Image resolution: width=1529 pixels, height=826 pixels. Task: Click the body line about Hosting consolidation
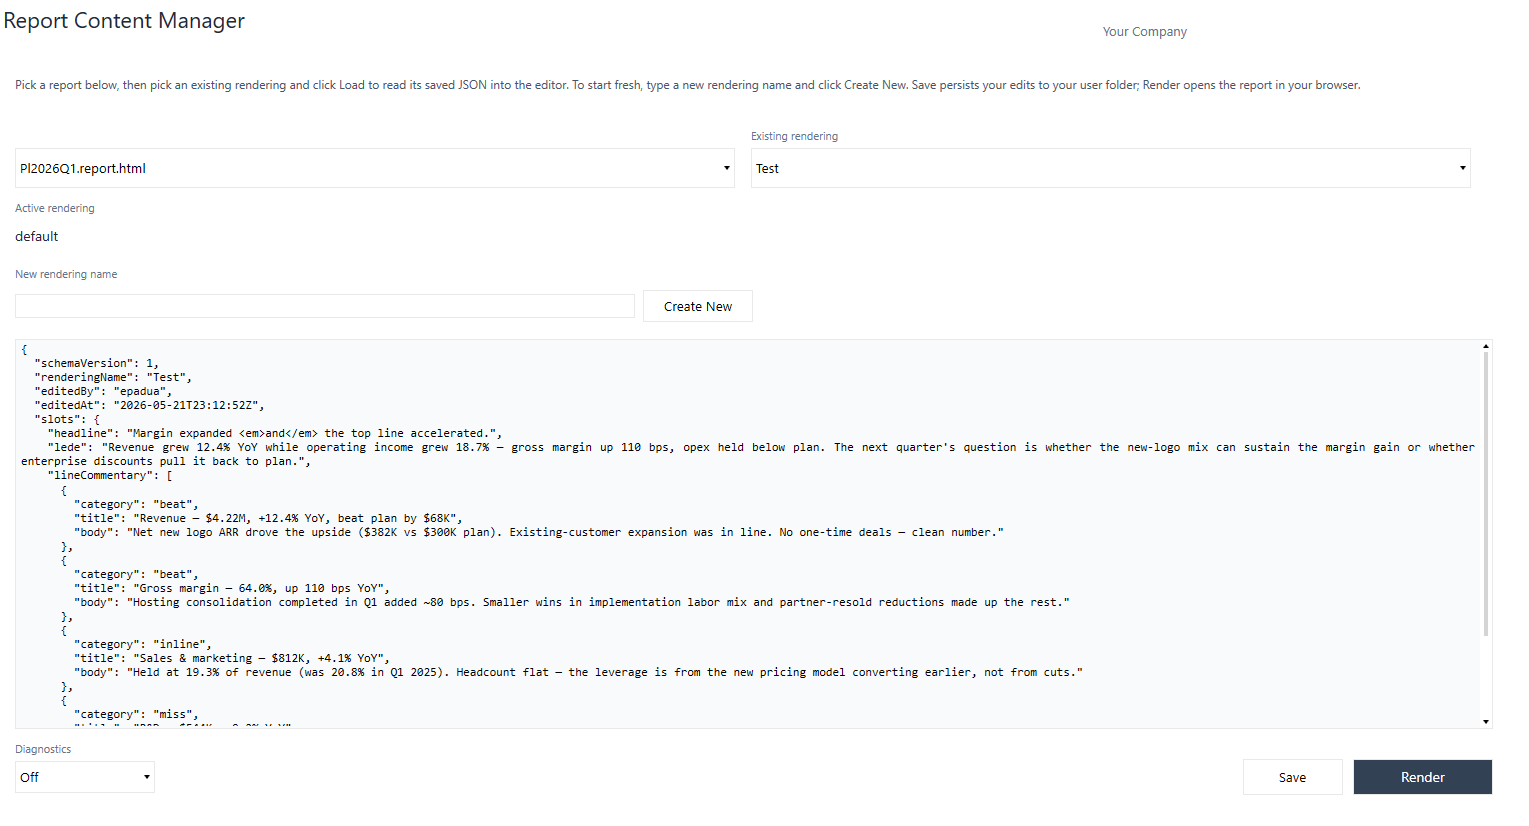click(572, 602)
